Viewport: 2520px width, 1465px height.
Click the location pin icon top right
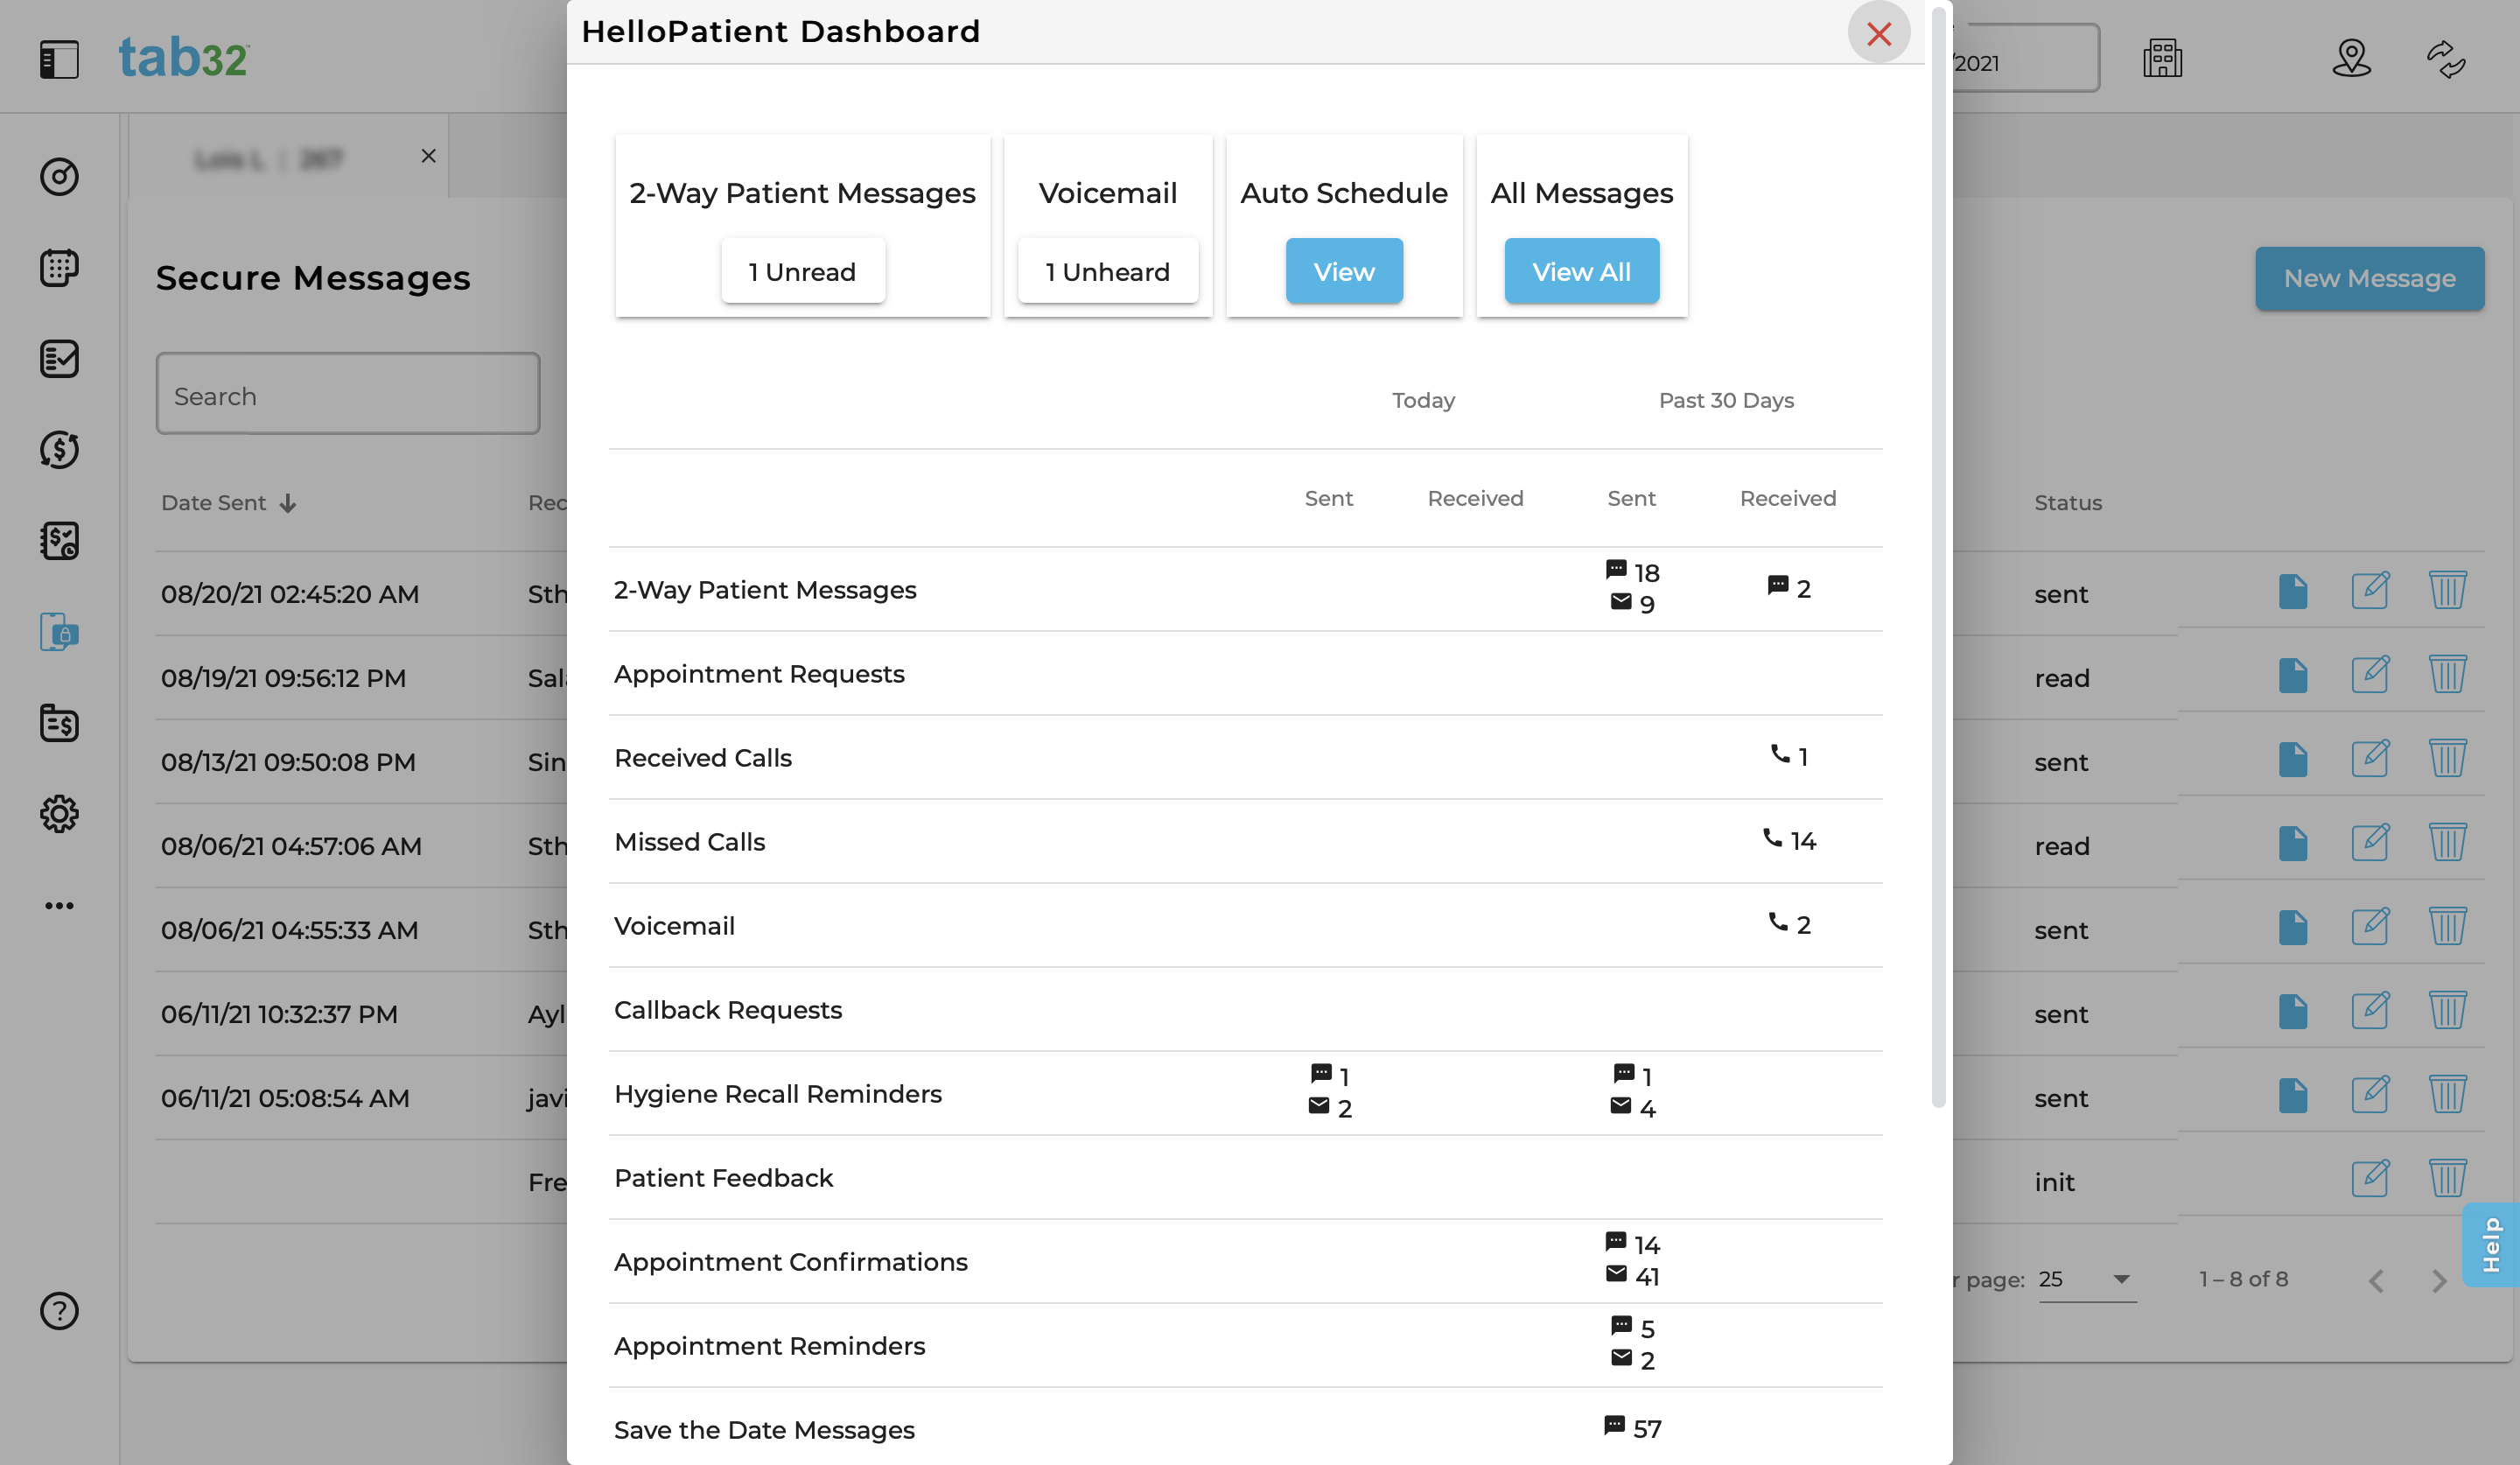click(2351, 60)
